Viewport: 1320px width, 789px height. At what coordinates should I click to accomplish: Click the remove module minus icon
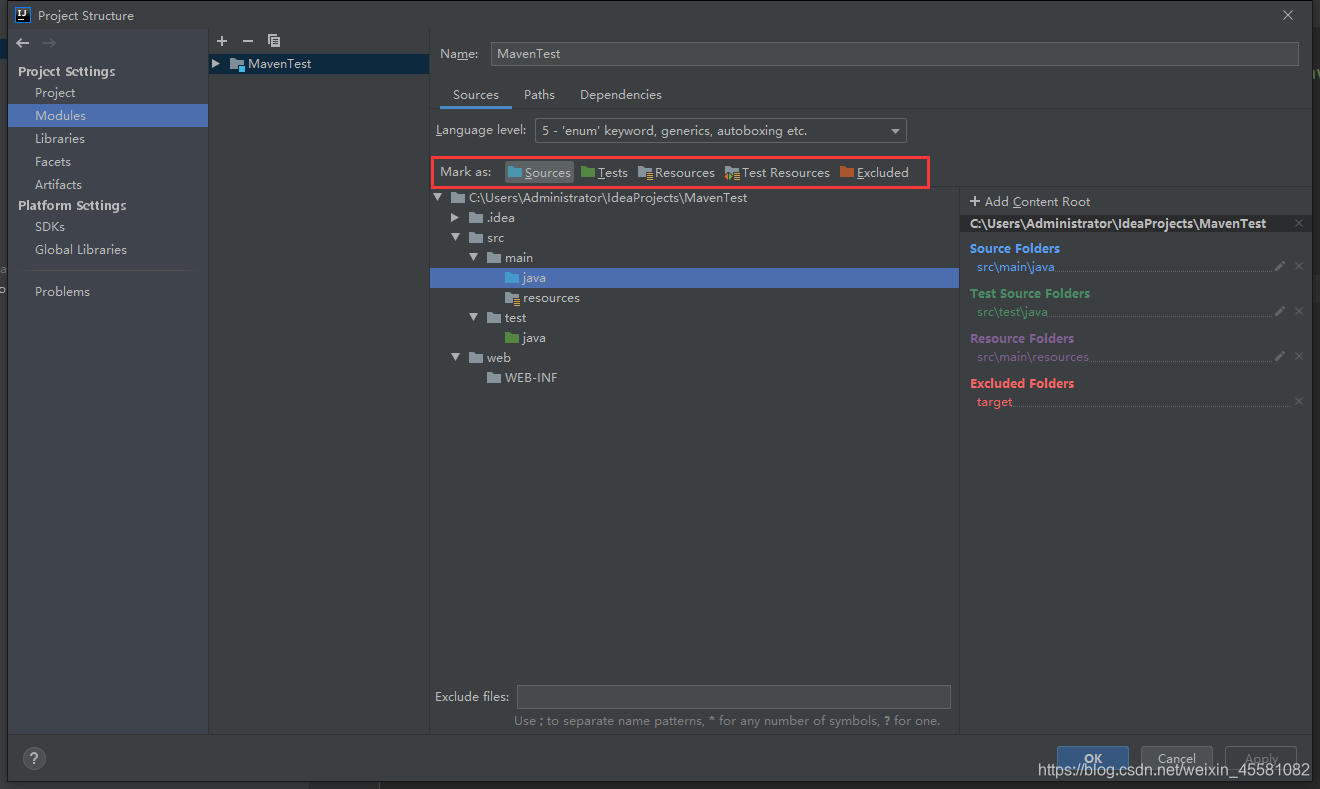coord(248,41)
